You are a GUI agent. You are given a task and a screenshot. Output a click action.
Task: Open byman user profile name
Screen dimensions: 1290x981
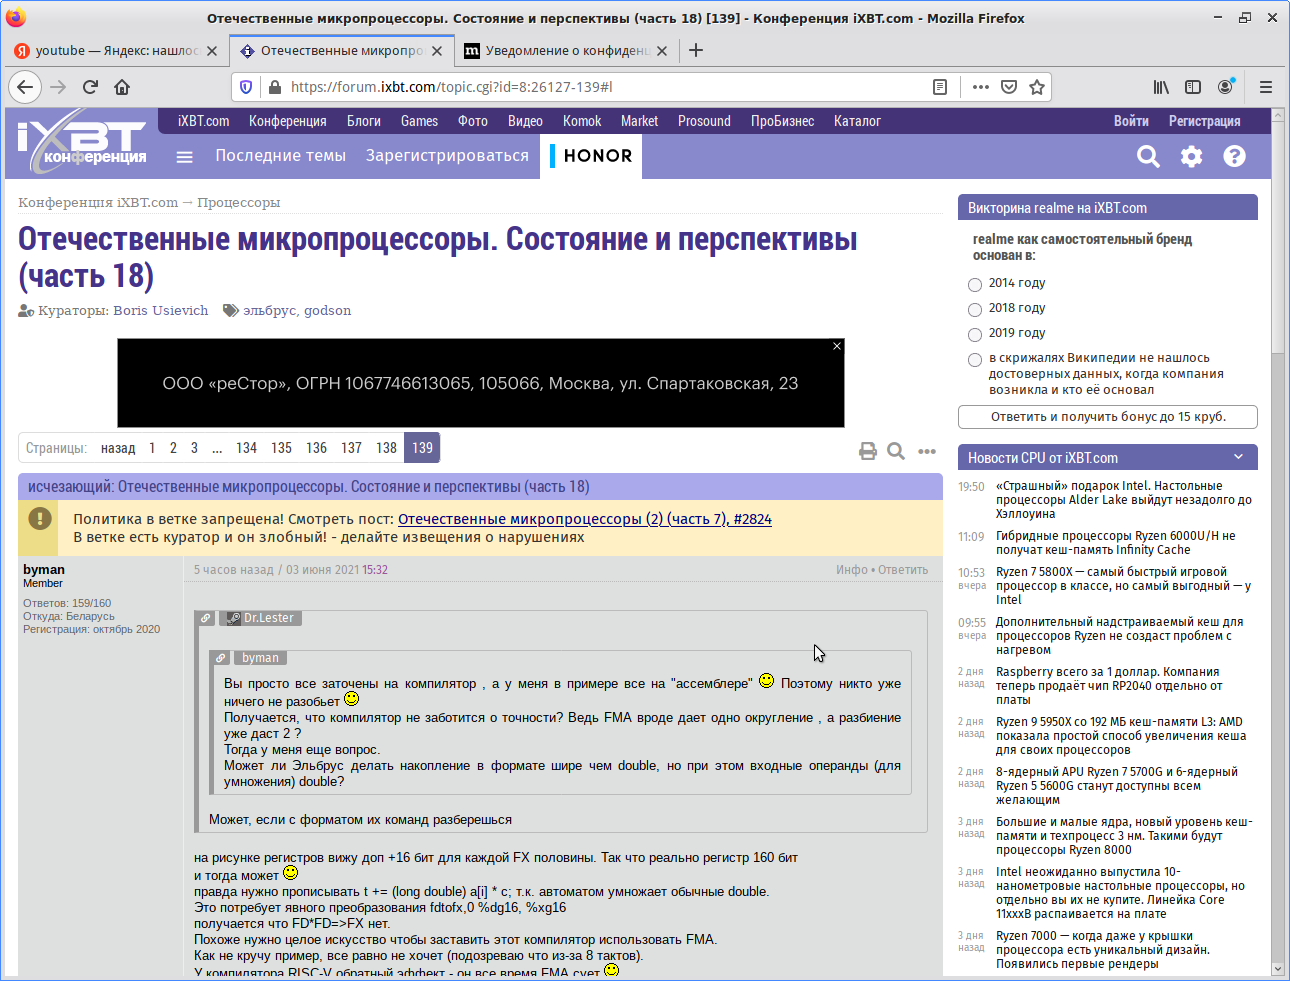pyautogui.click(x=44, y=570)
